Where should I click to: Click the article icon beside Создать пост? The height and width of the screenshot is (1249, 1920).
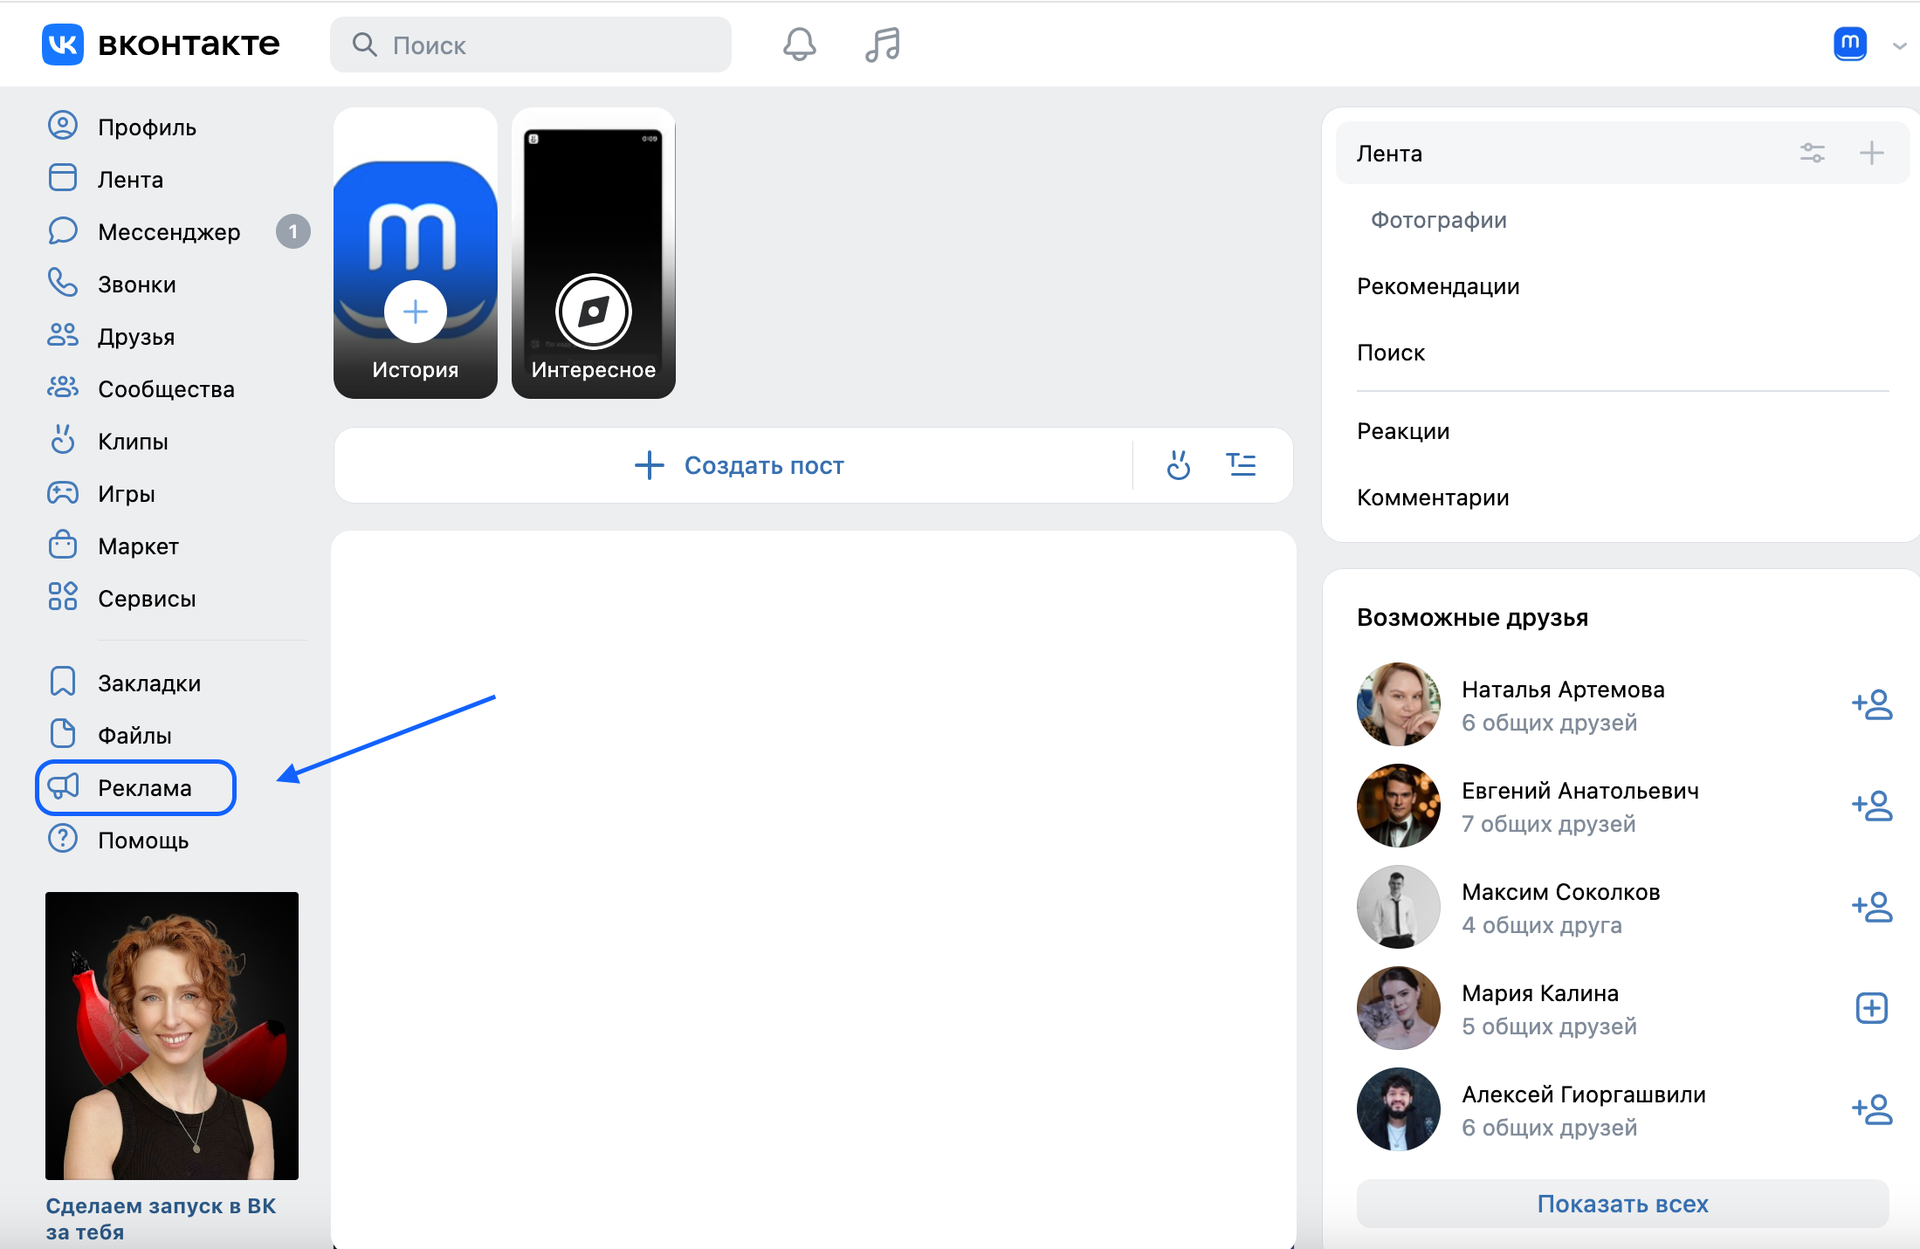point(1241,465)
